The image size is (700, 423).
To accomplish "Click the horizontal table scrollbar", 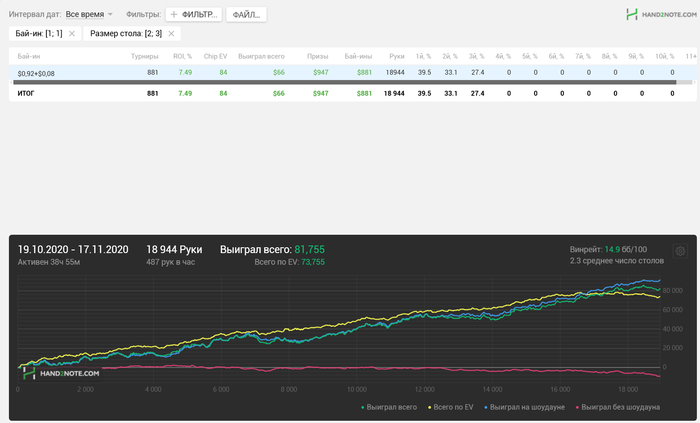I will pos(345,83).
